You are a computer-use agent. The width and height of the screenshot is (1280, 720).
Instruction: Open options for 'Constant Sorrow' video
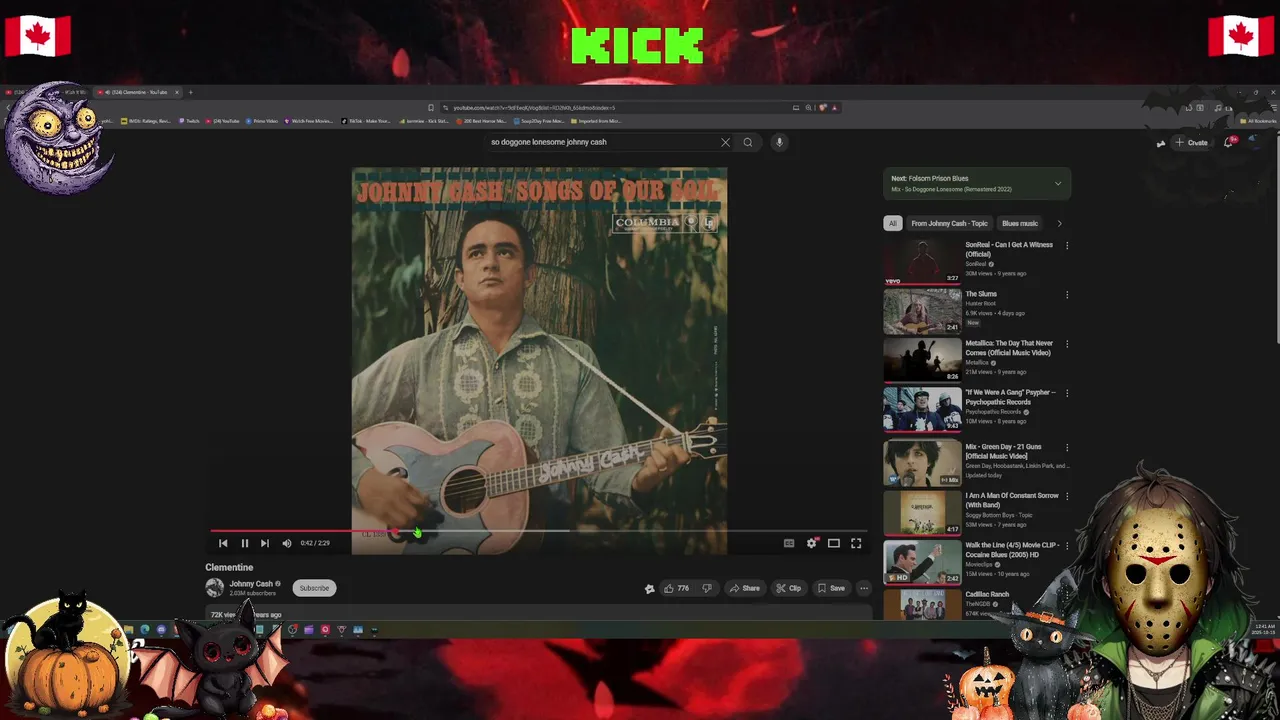tap(1067, 496)
